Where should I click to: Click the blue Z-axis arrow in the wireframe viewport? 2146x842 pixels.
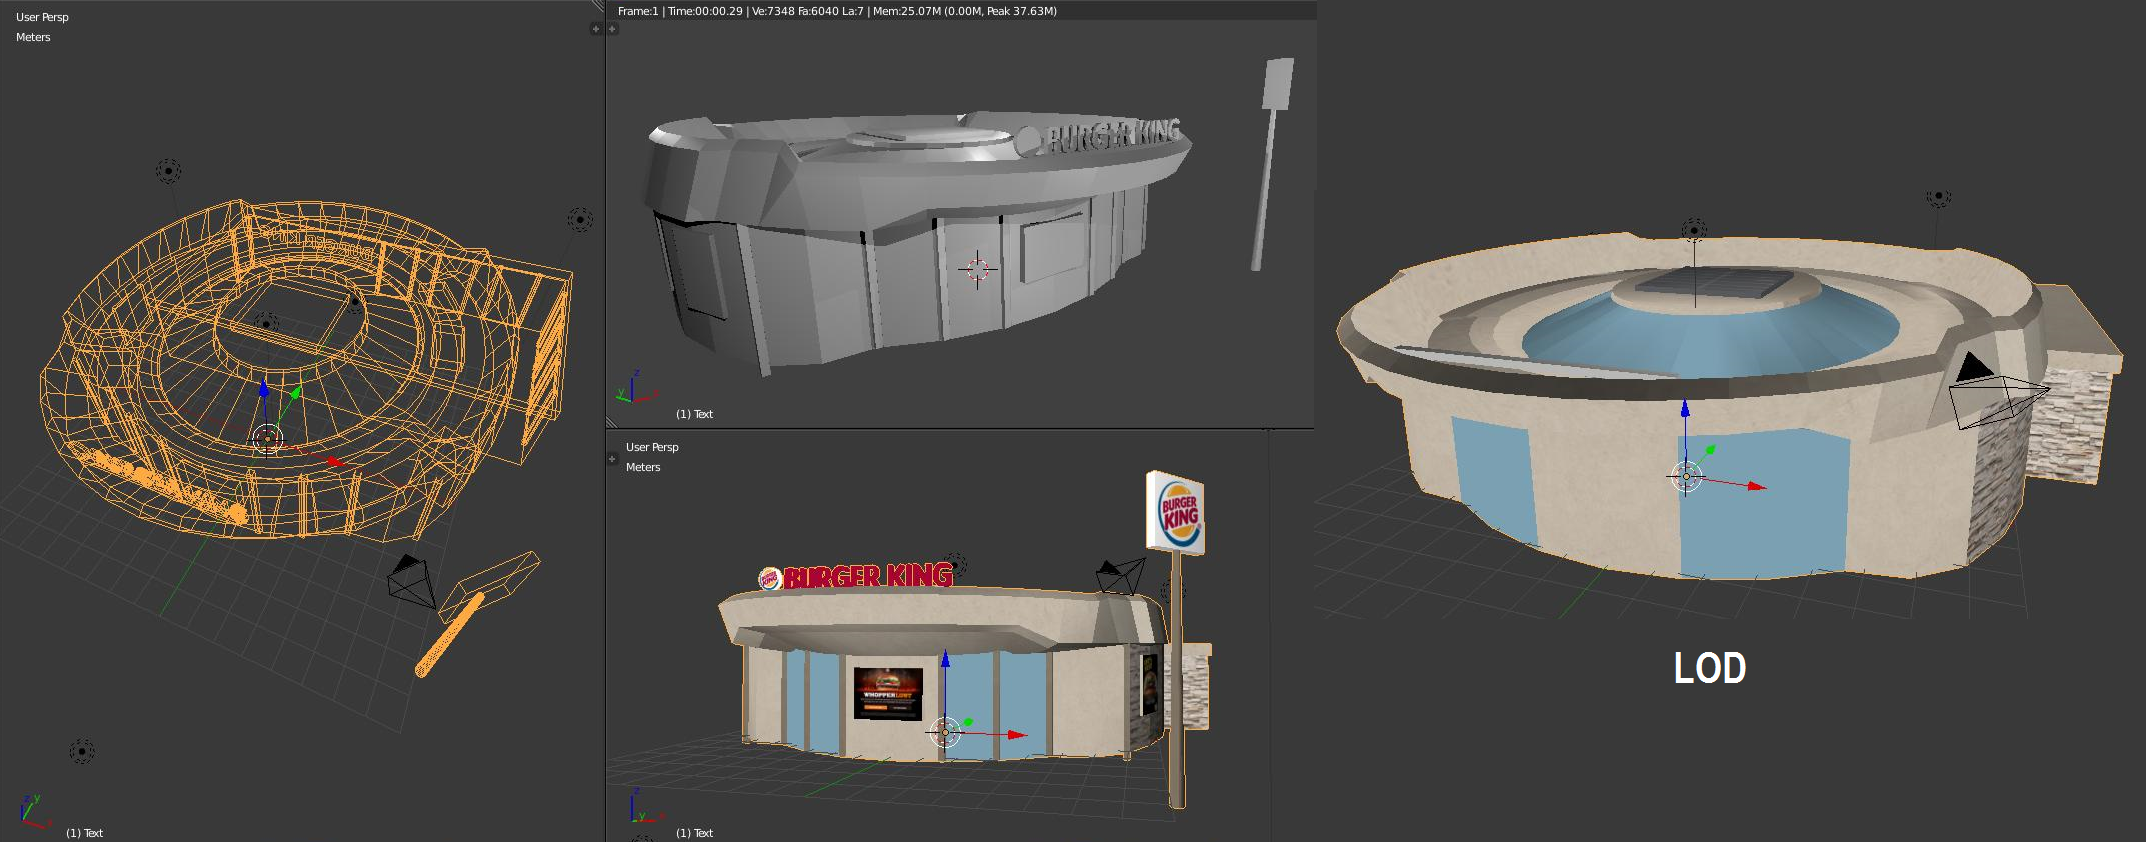(x=264, y=390)
